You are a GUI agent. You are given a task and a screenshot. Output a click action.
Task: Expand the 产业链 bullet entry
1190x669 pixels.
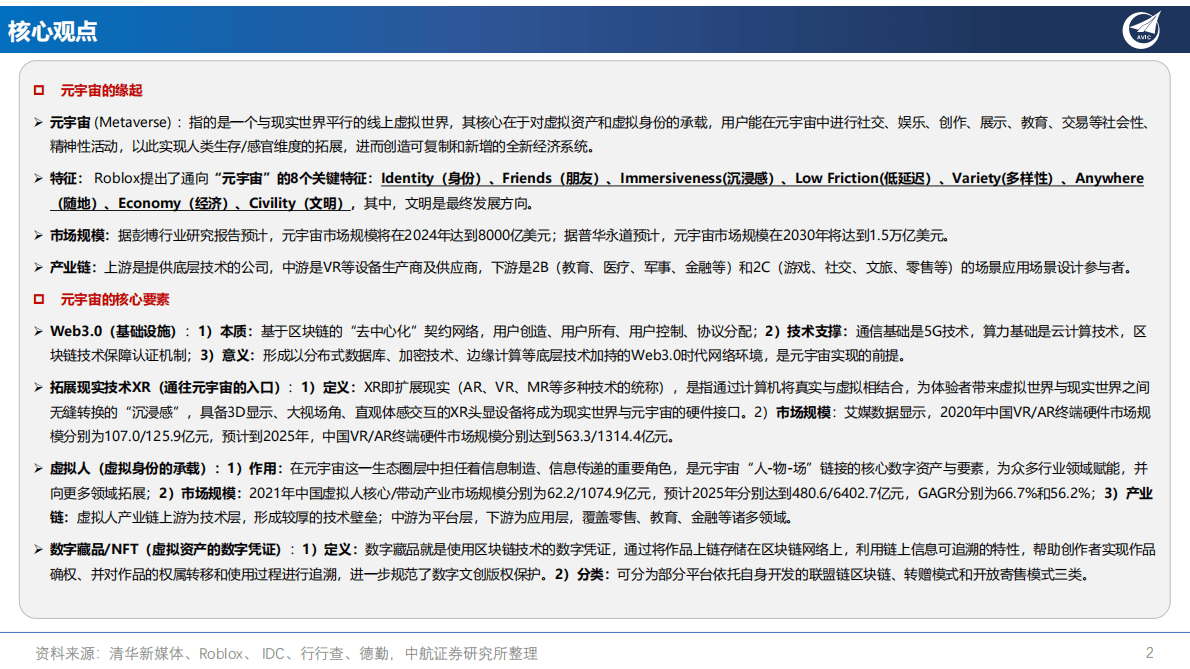click(x=40, y=266)
